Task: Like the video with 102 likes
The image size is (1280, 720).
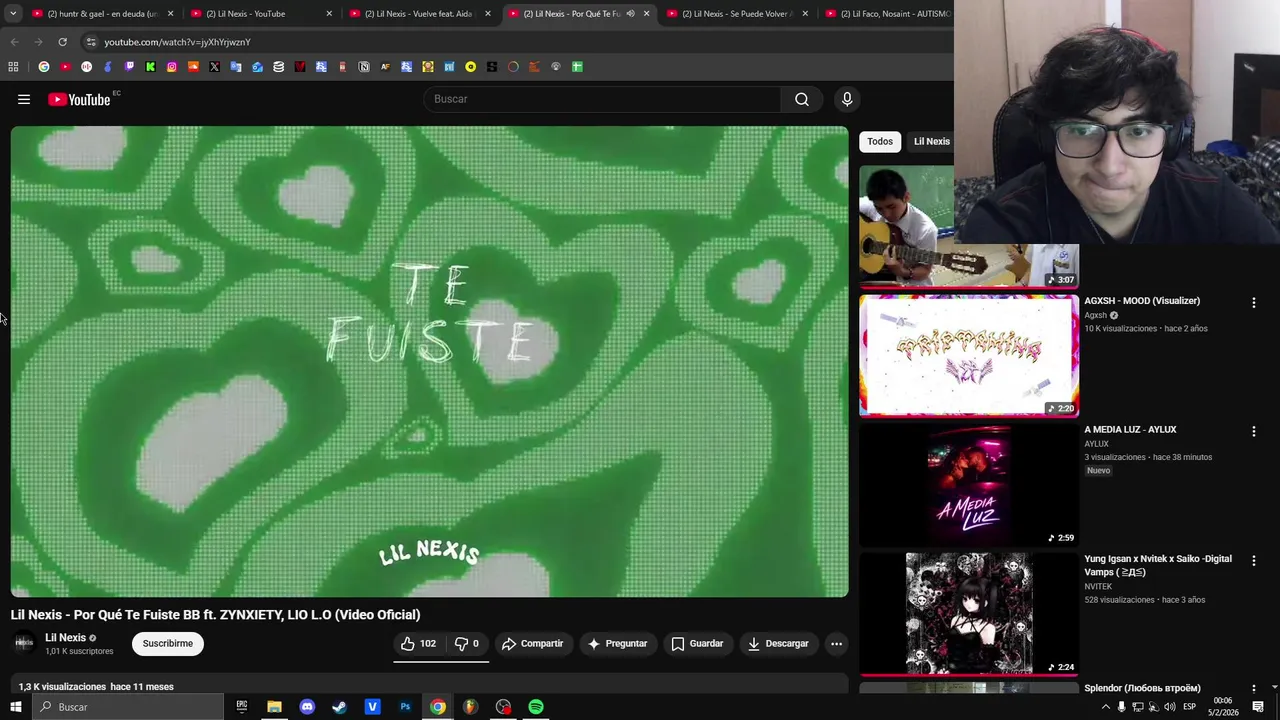Action: 419,643
